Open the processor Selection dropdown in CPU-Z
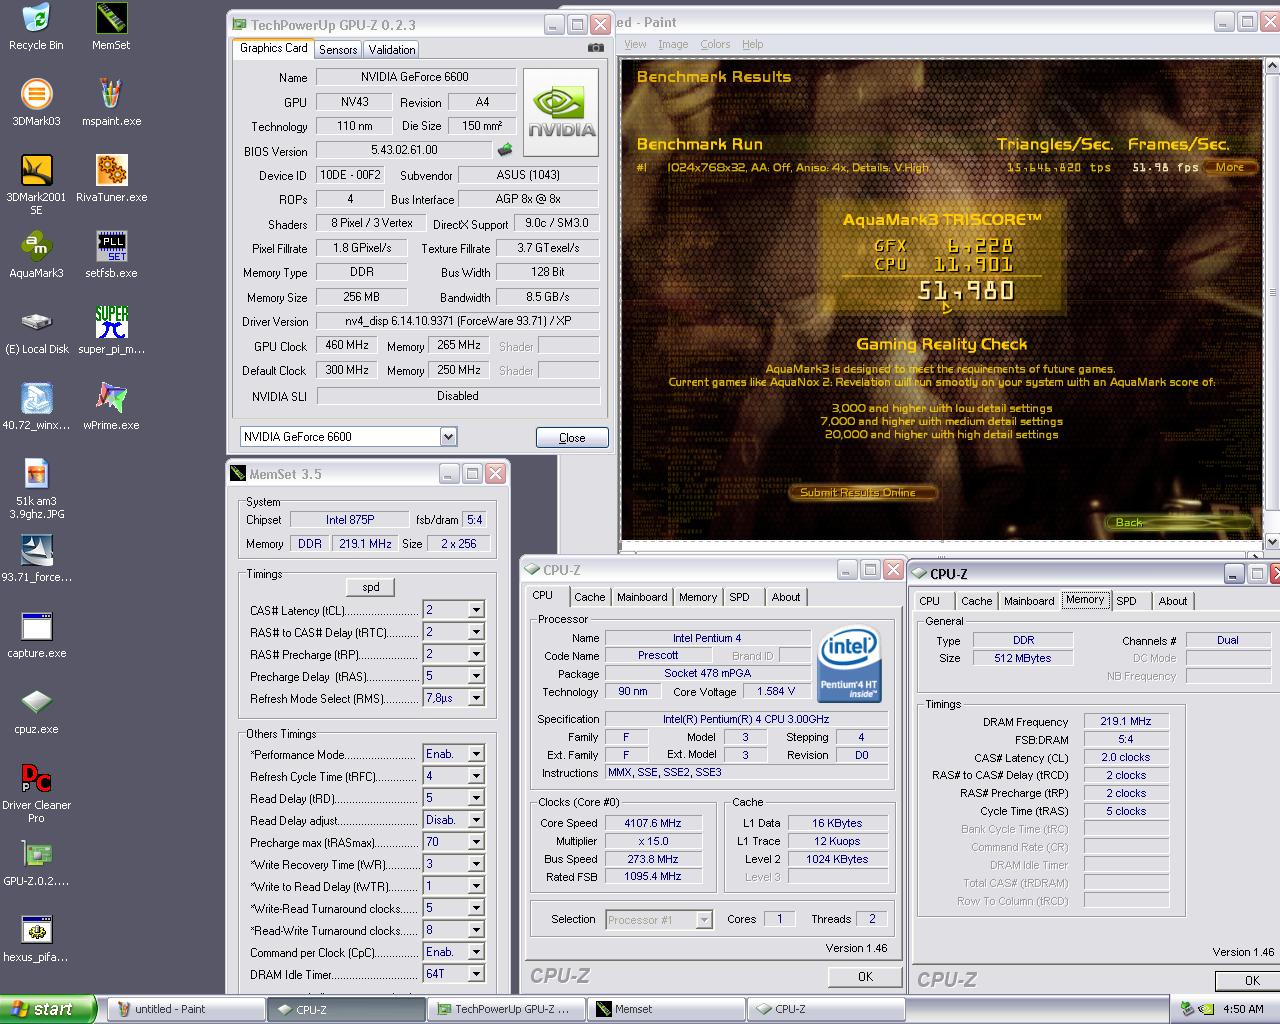Viewport: 1280px width, 1024px height. [x=704, y=919]
